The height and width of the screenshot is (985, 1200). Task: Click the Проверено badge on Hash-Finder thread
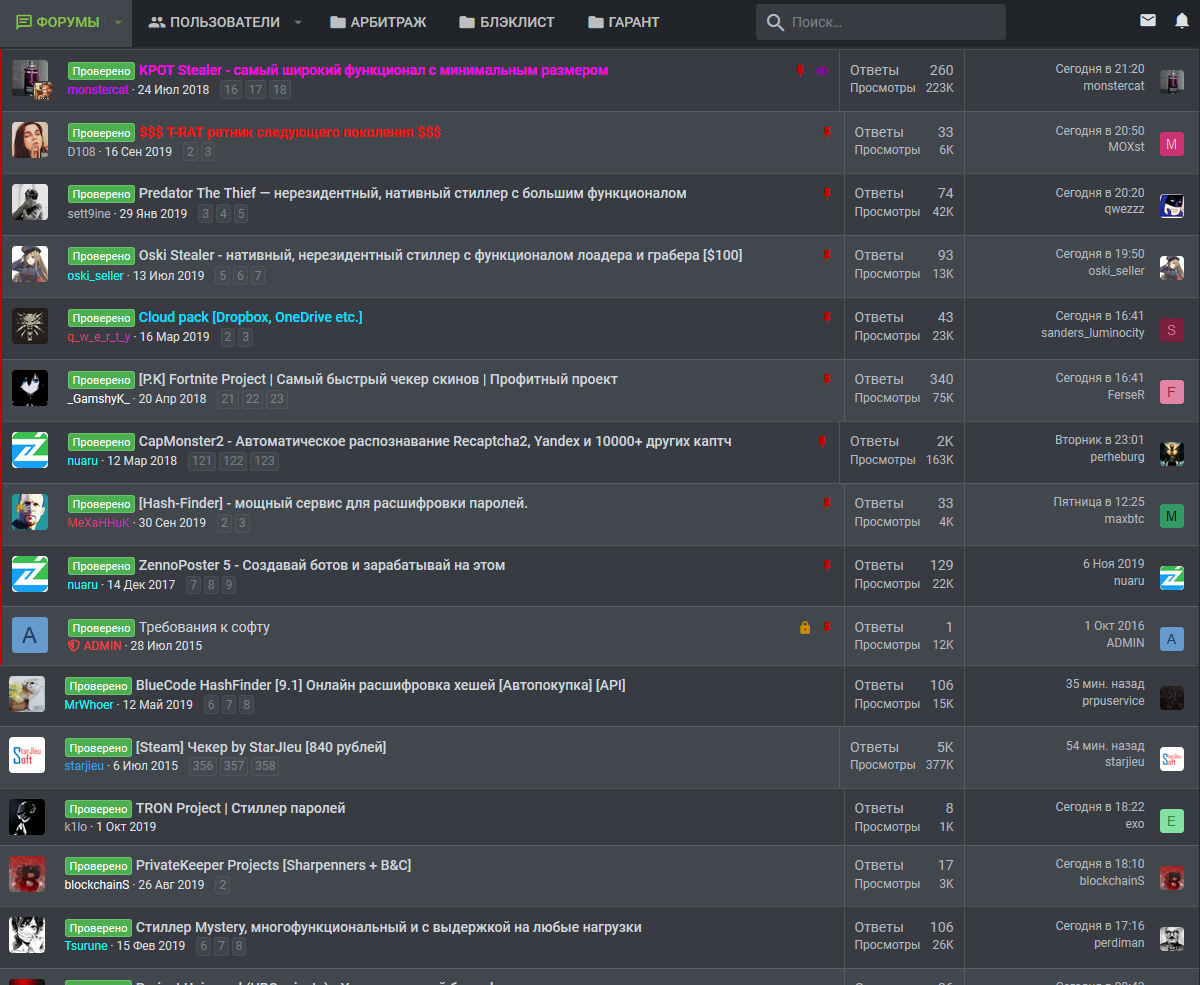(101, 504)
